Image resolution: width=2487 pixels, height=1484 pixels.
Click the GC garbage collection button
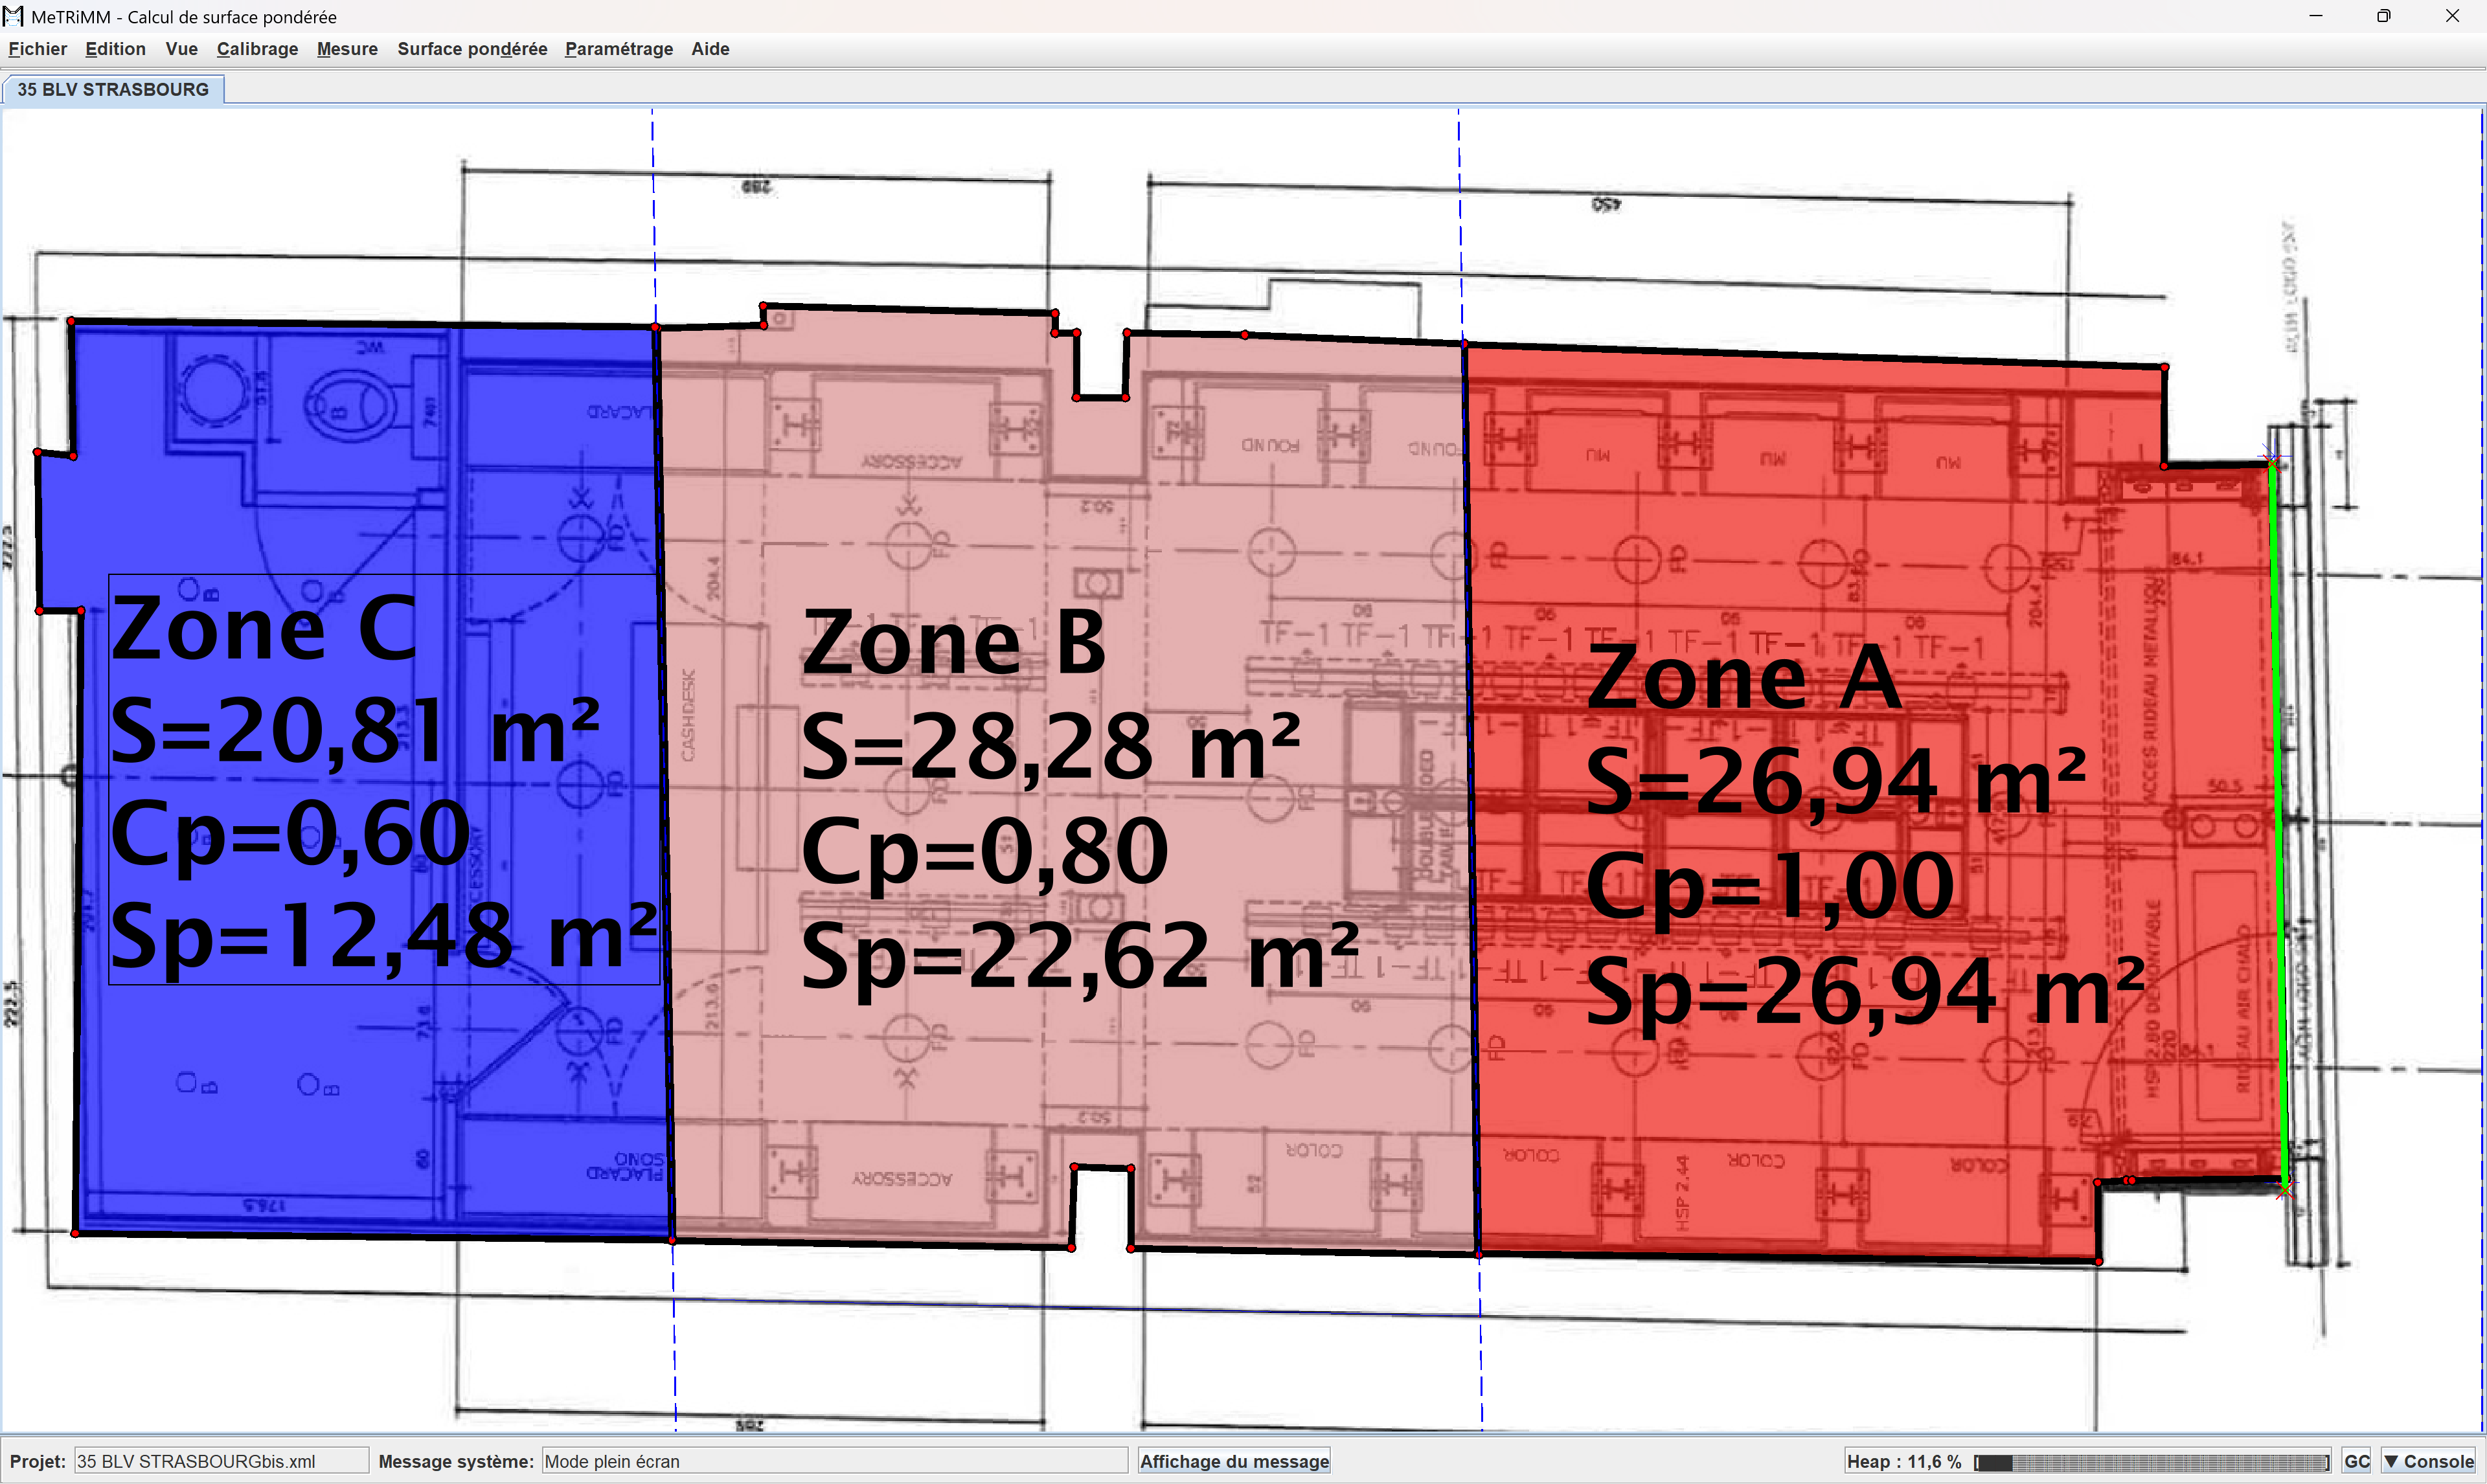[x=2357, y=1461]
